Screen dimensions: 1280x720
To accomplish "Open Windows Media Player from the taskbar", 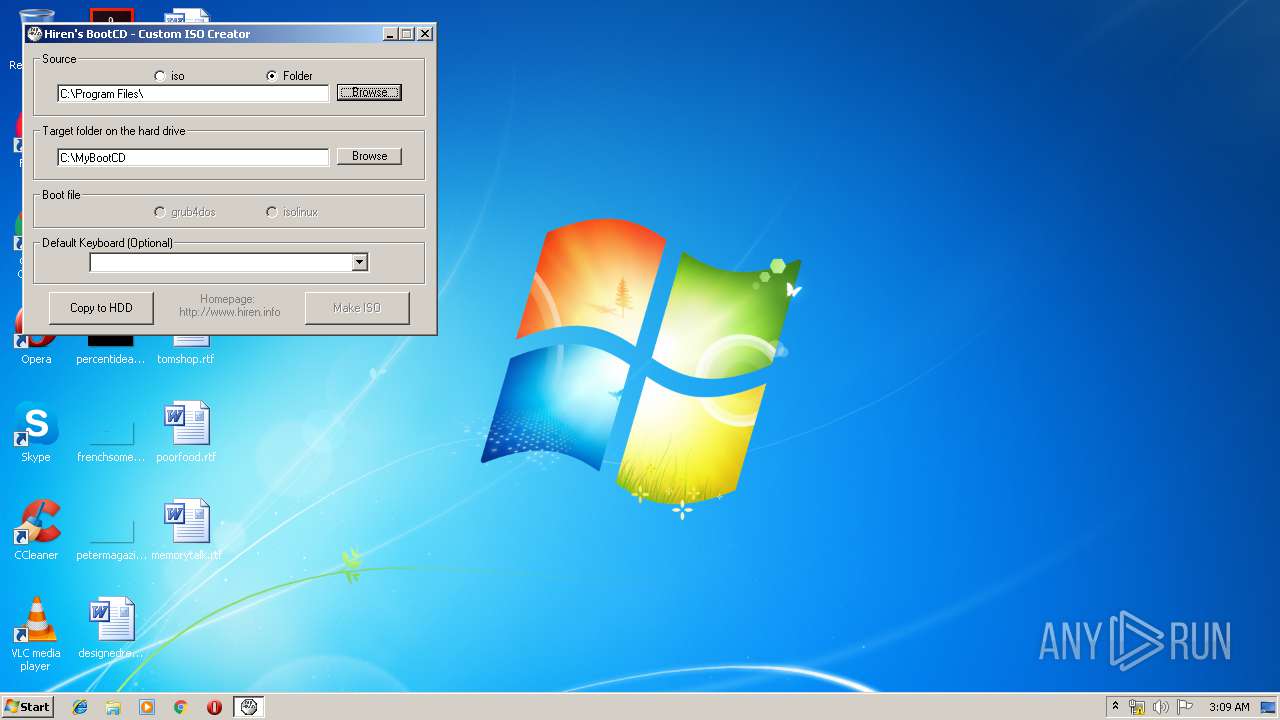I will click(x=147, y=707).
